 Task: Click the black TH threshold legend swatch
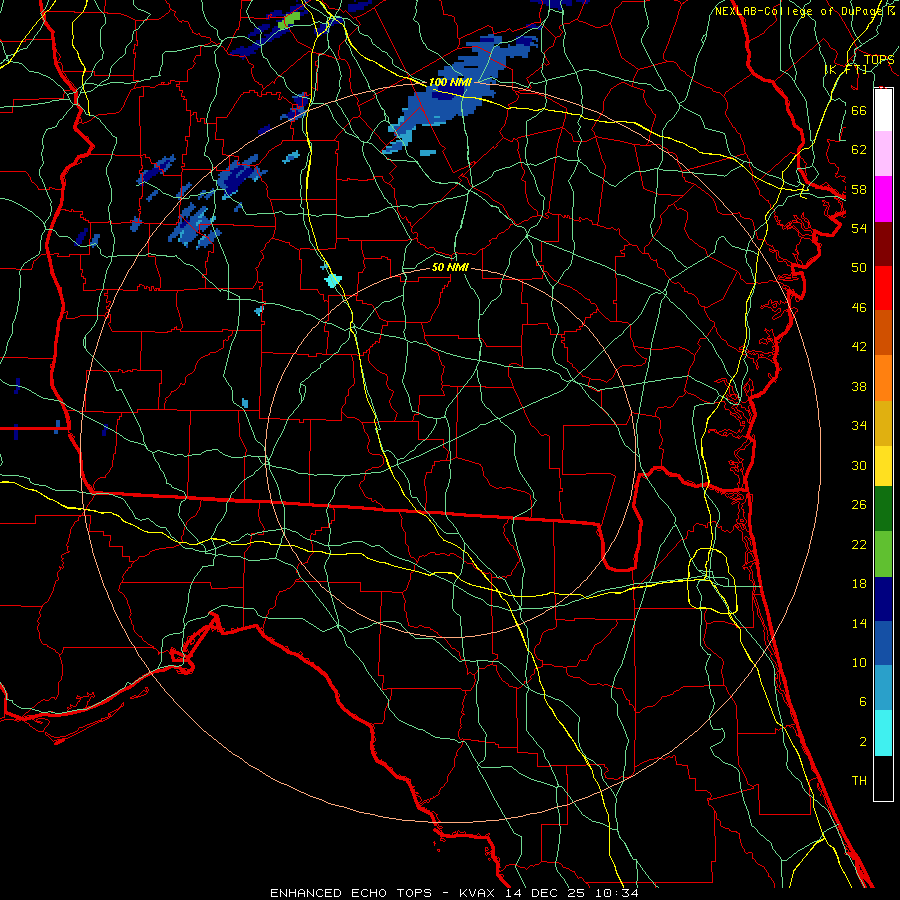point(883,778)
